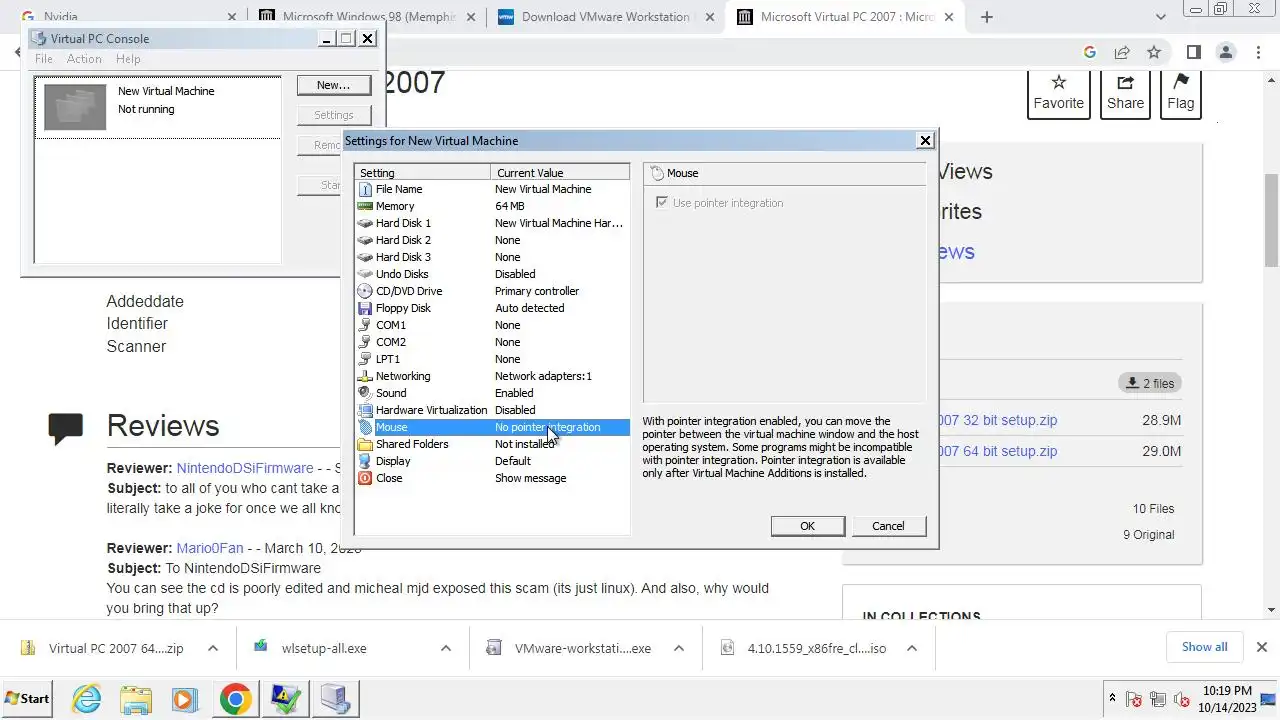Image resolution: width=1280 pixels, height=720 pixels.
Task: Open Windows Explorer from taskbar
Action: pyautogui.click(x=136, y=699)
